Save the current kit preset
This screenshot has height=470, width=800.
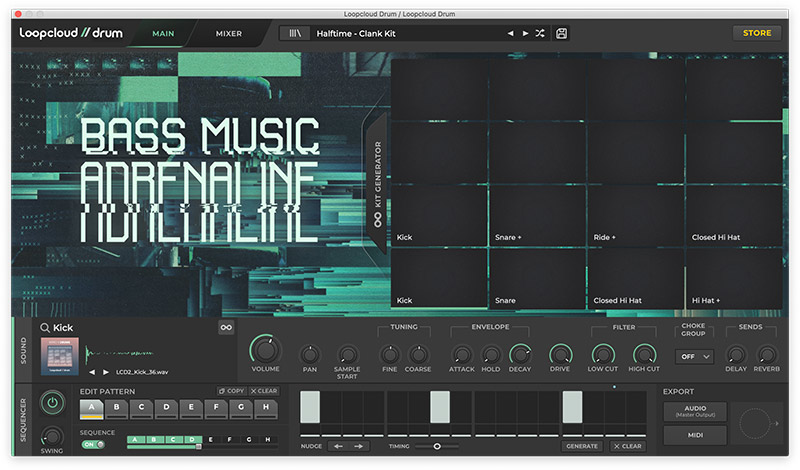point(561,34)
